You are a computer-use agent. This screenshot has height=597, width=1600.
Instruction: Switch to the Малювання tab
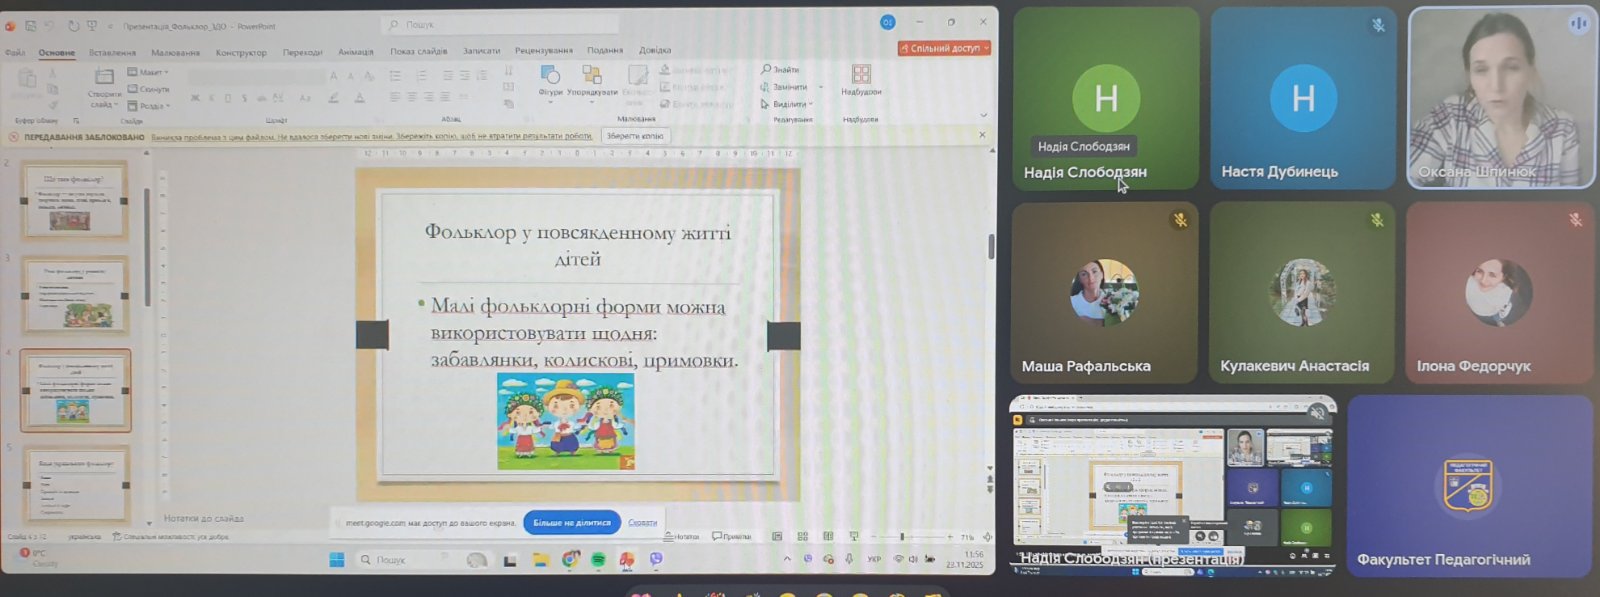pos(175,52)
